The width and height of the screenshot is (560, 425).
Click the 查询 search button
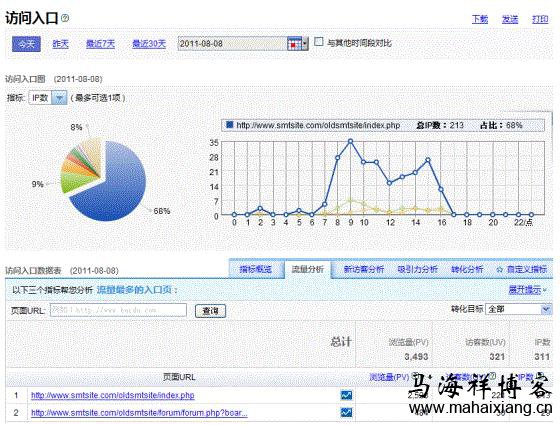[210, 311]
